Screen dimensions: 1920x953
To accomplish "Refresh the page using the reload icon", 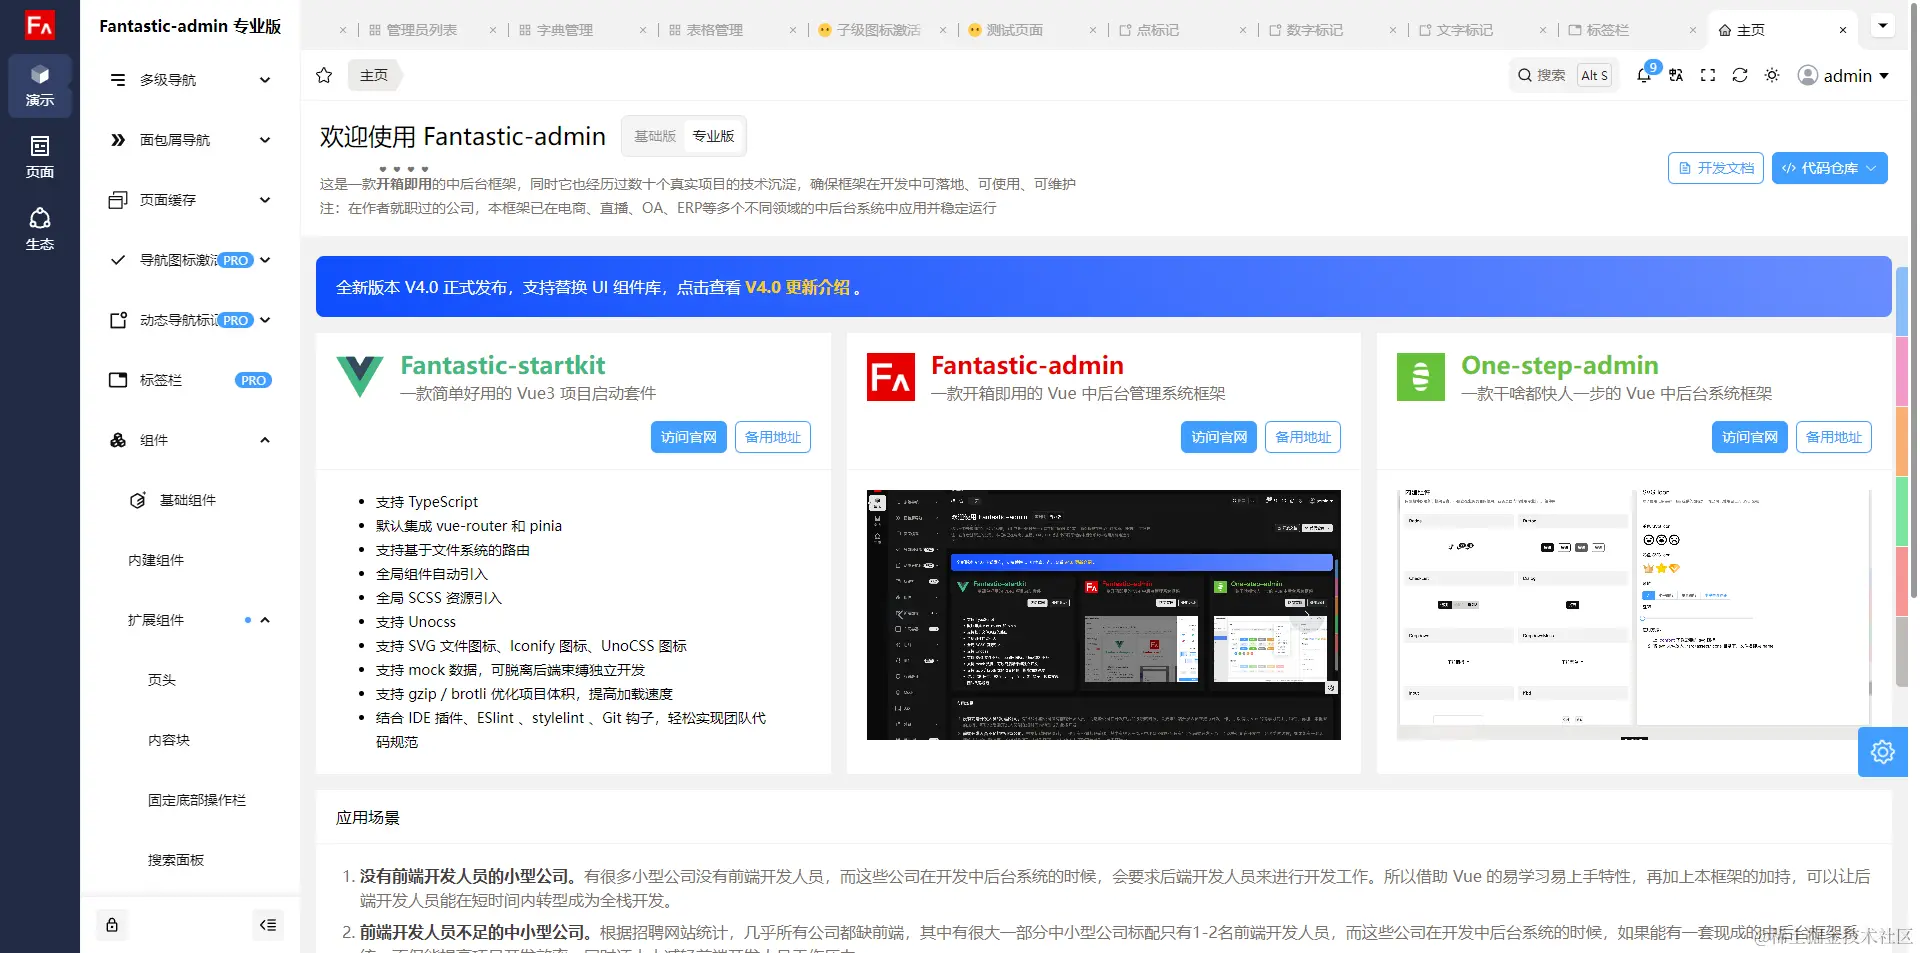I will coord(1740,75).
